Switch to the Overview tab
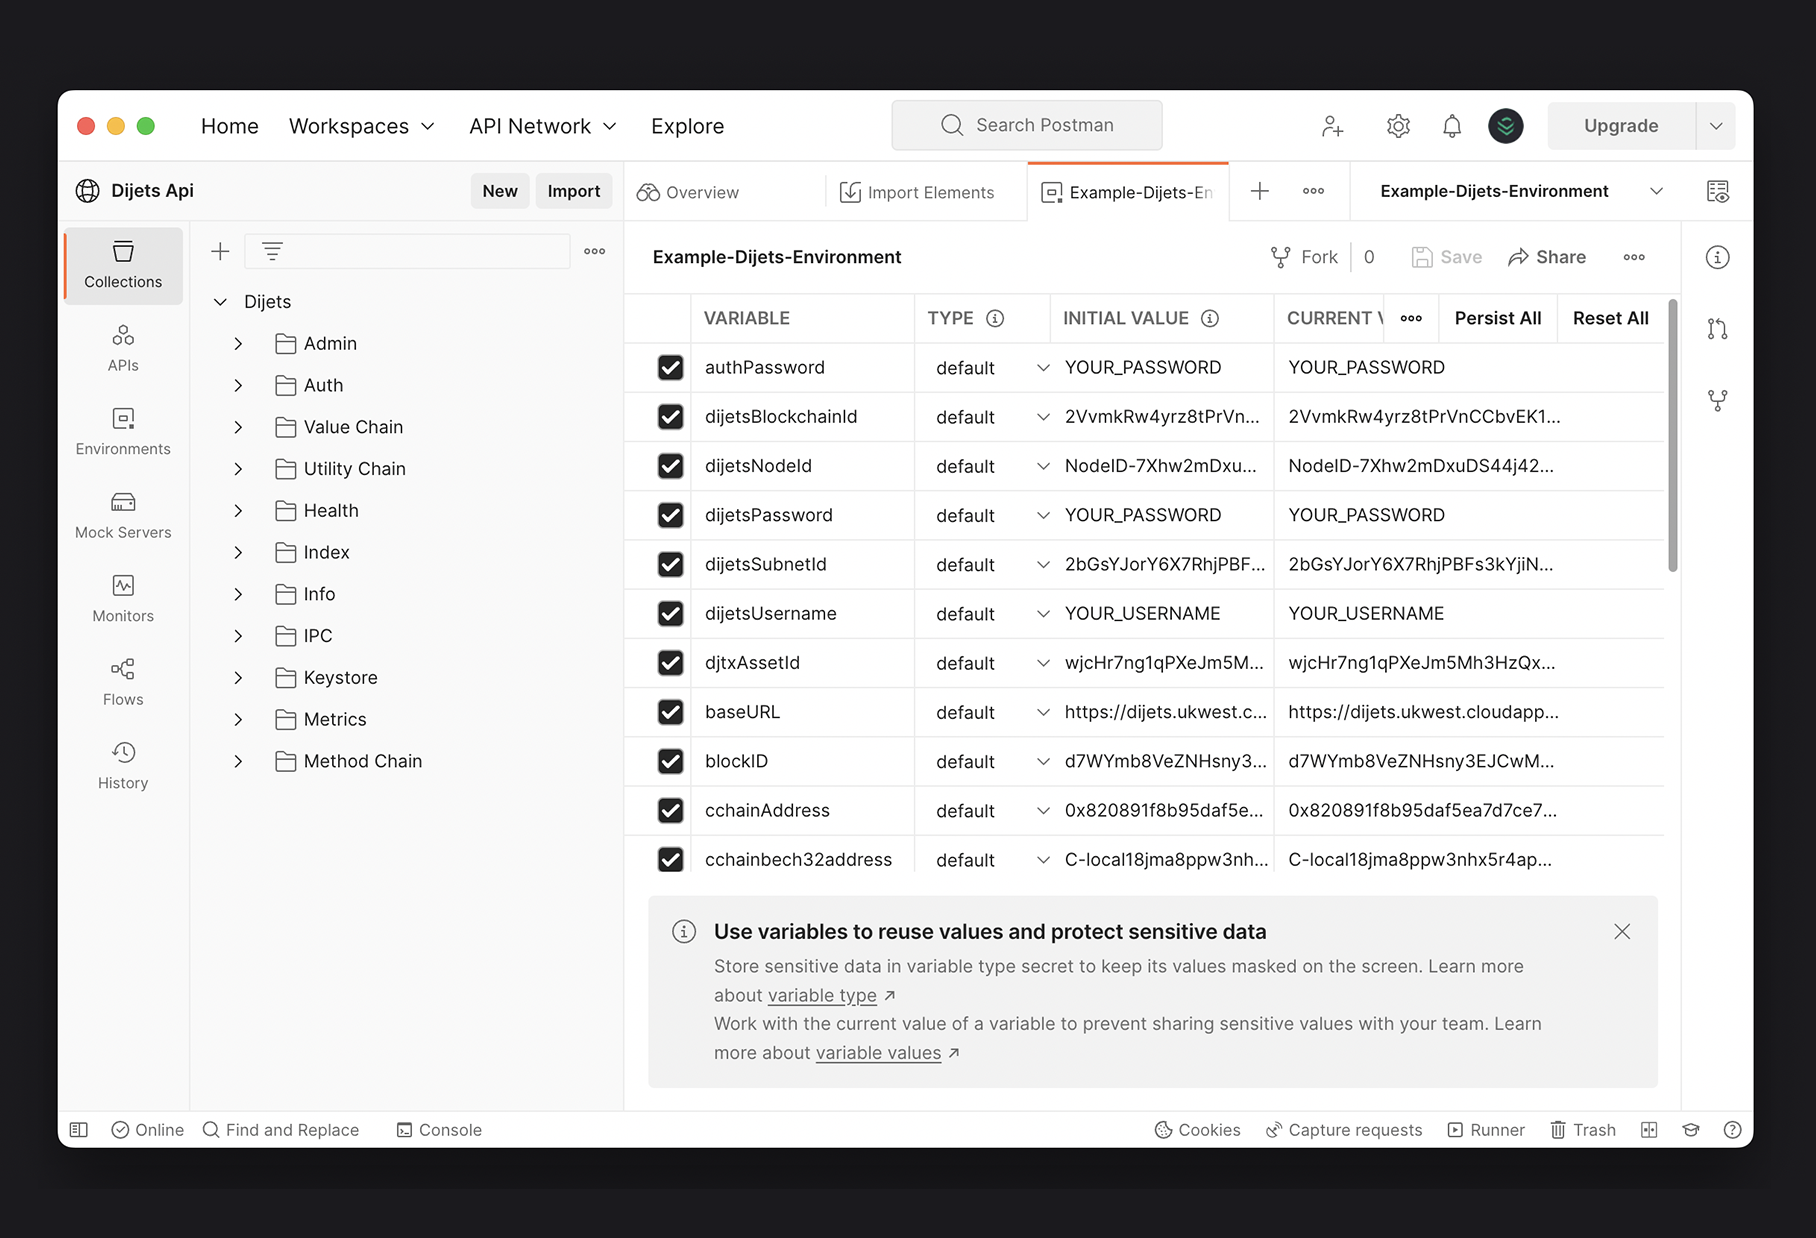Screen dimensions: 1816x1238 pos(689,192)
